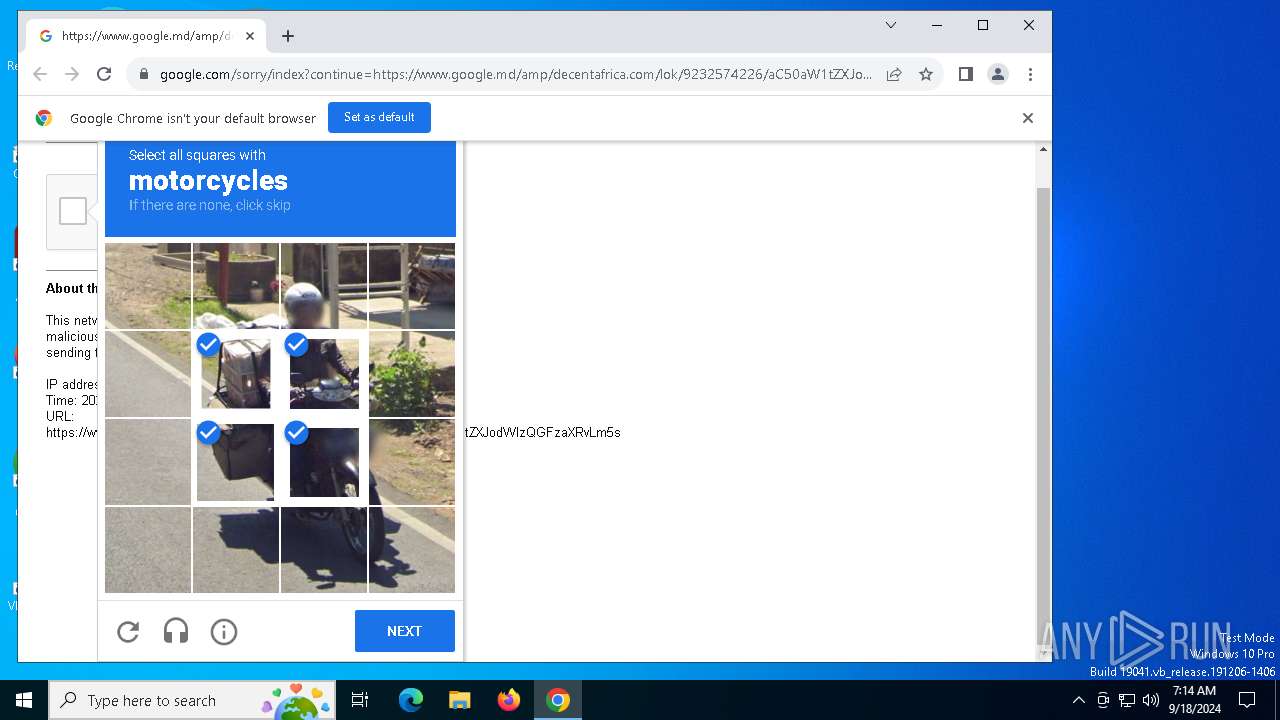Open the network tray icon
Screen dimensions: 1280x720
[1127, 700]
